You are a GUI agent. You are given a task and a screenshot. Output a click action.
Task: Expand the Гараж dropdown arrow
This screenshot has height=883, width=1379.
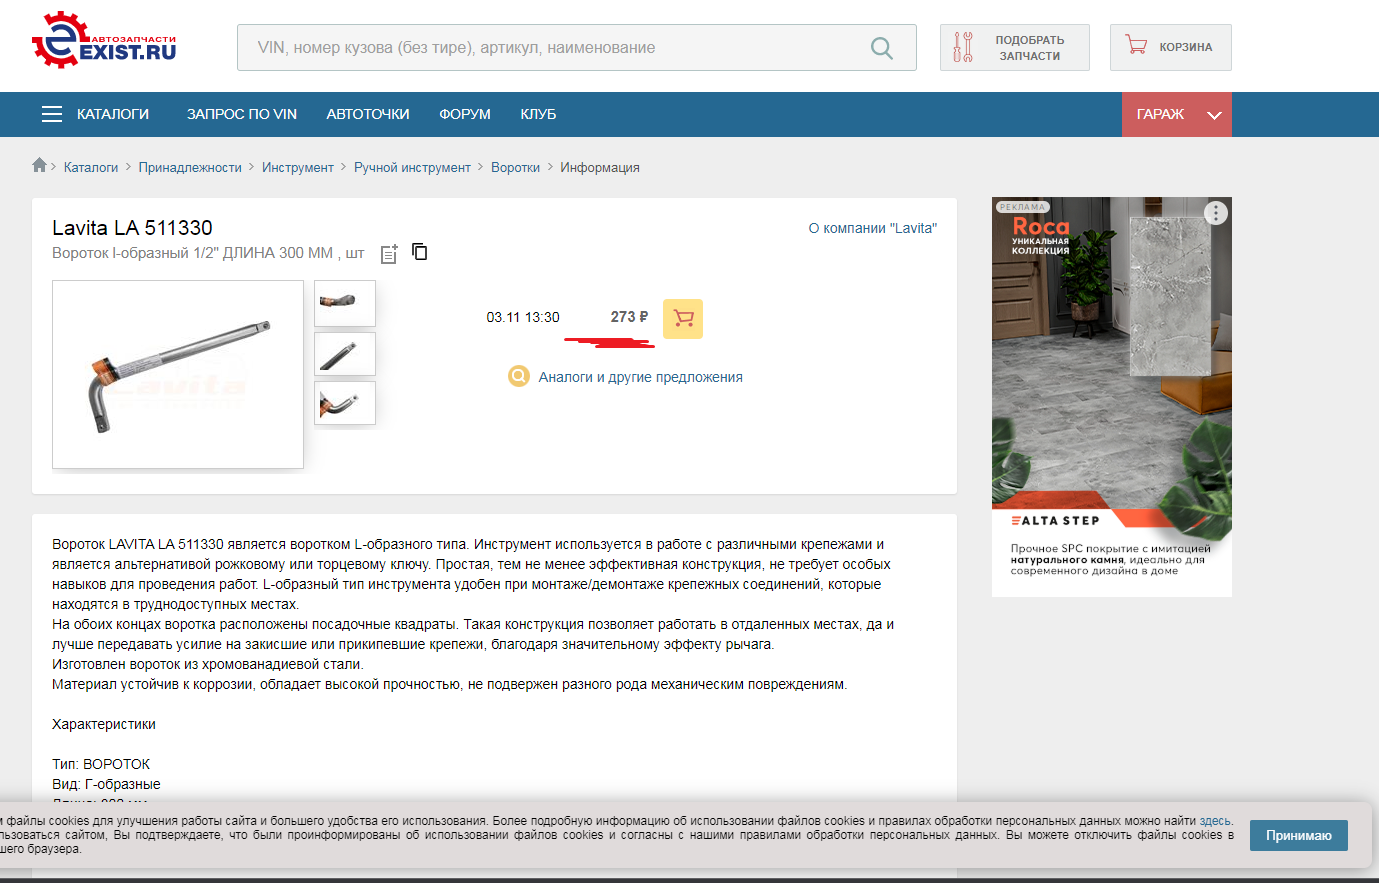coord(1214,115)
